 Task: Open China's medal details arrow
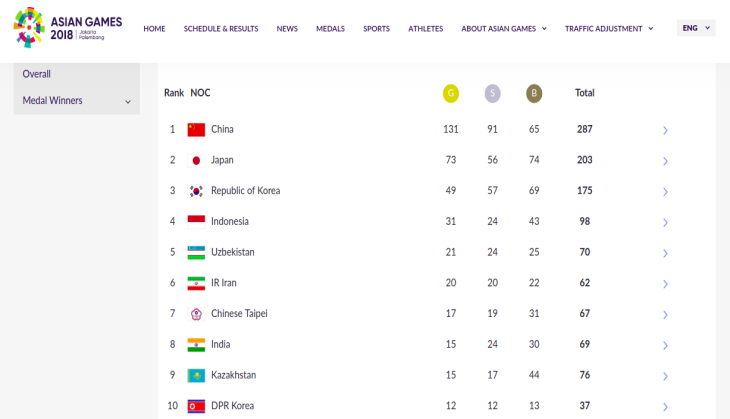click(665, 130)
